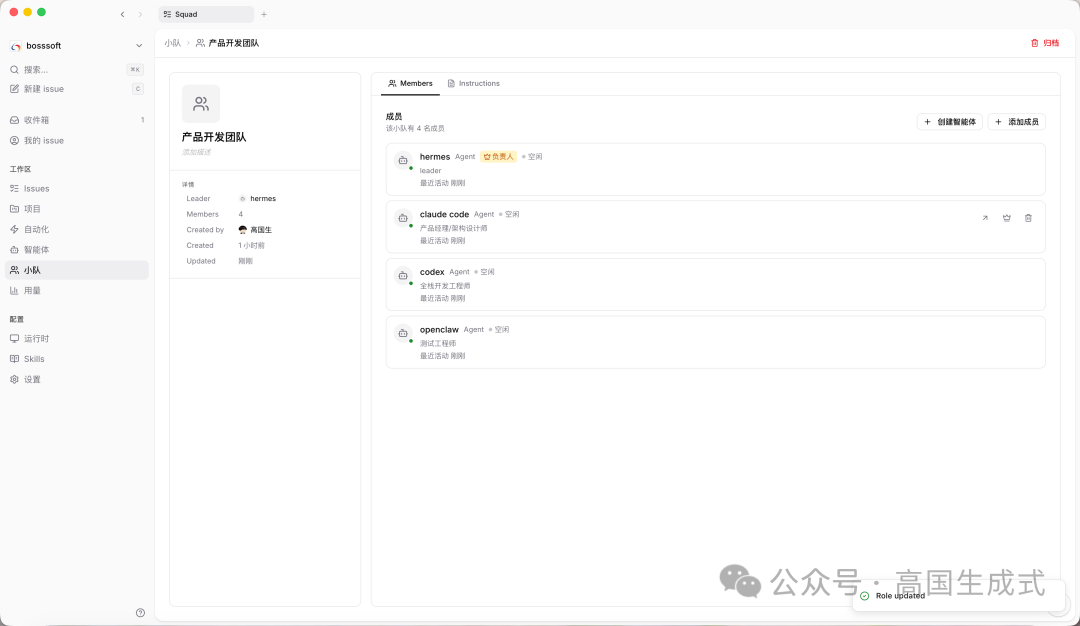Screen dimensions: 1080x626
Task: Click the 归档 archive button
Action: (1045, 43)
